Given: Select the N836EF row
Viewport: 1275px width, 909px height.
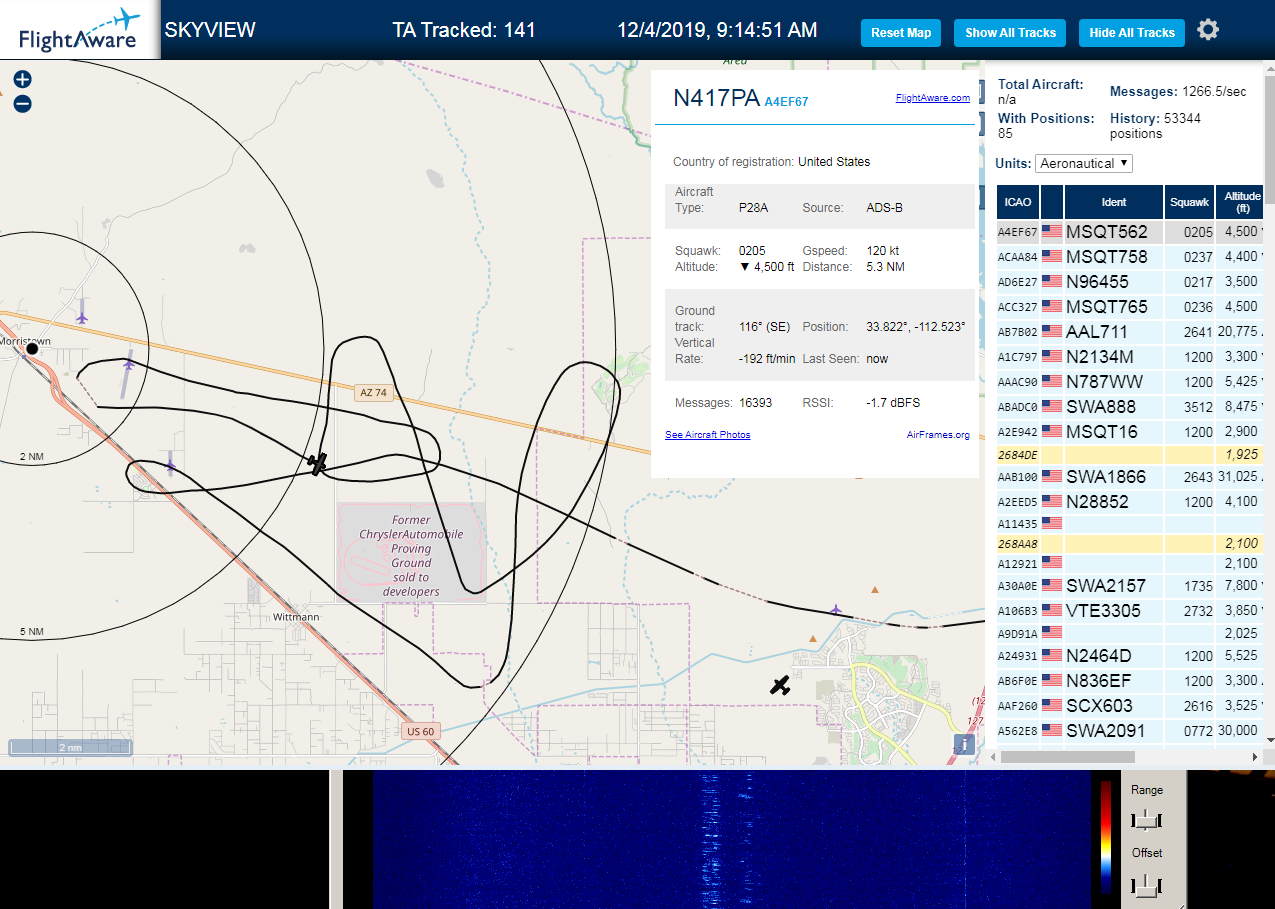Looking at the screenshot, I should pos(1130,681).
